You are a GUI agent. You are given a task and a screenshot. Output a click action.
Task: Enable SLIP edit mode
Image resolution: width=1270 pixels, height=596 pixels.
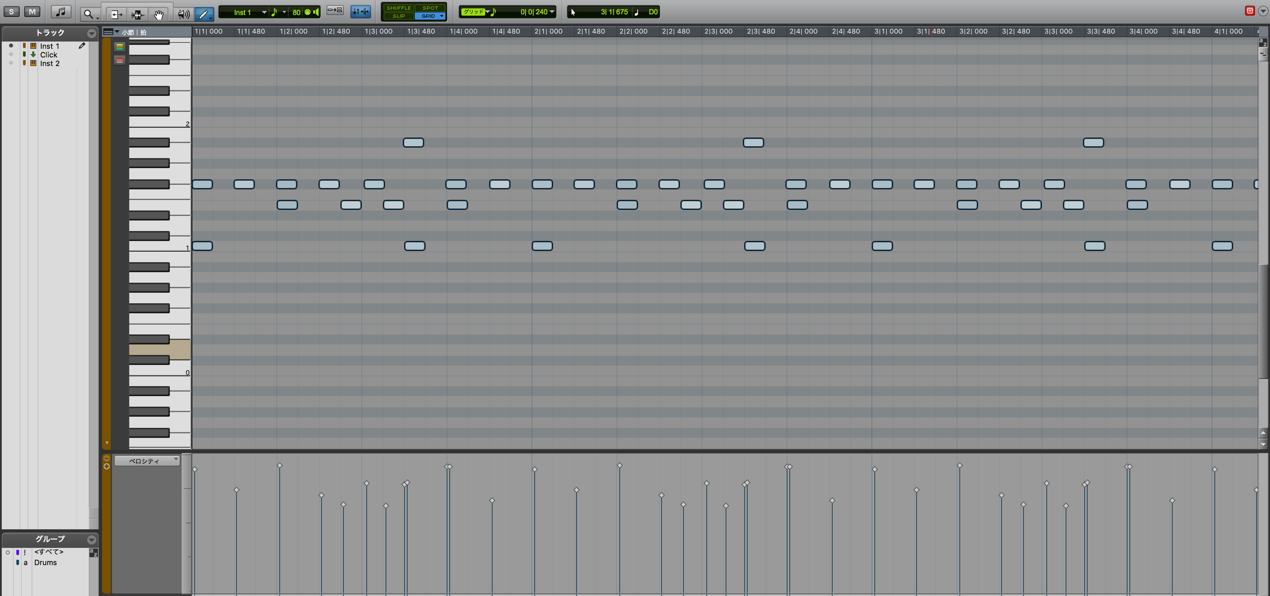pyautogui.click(x=399, y=16)
